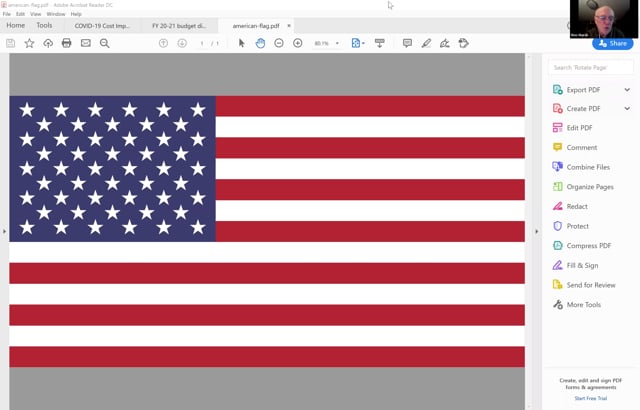This screenshot has height=410, width=640.
Task: Switch to COVID-19 Cost Imp document tab
Action: (102, 26)
